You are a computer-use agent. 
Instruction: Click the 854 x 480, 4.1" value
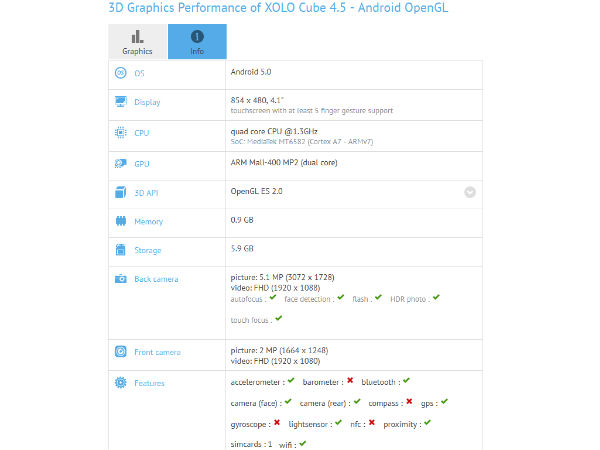pyautogui.click(x=257, y=100)
